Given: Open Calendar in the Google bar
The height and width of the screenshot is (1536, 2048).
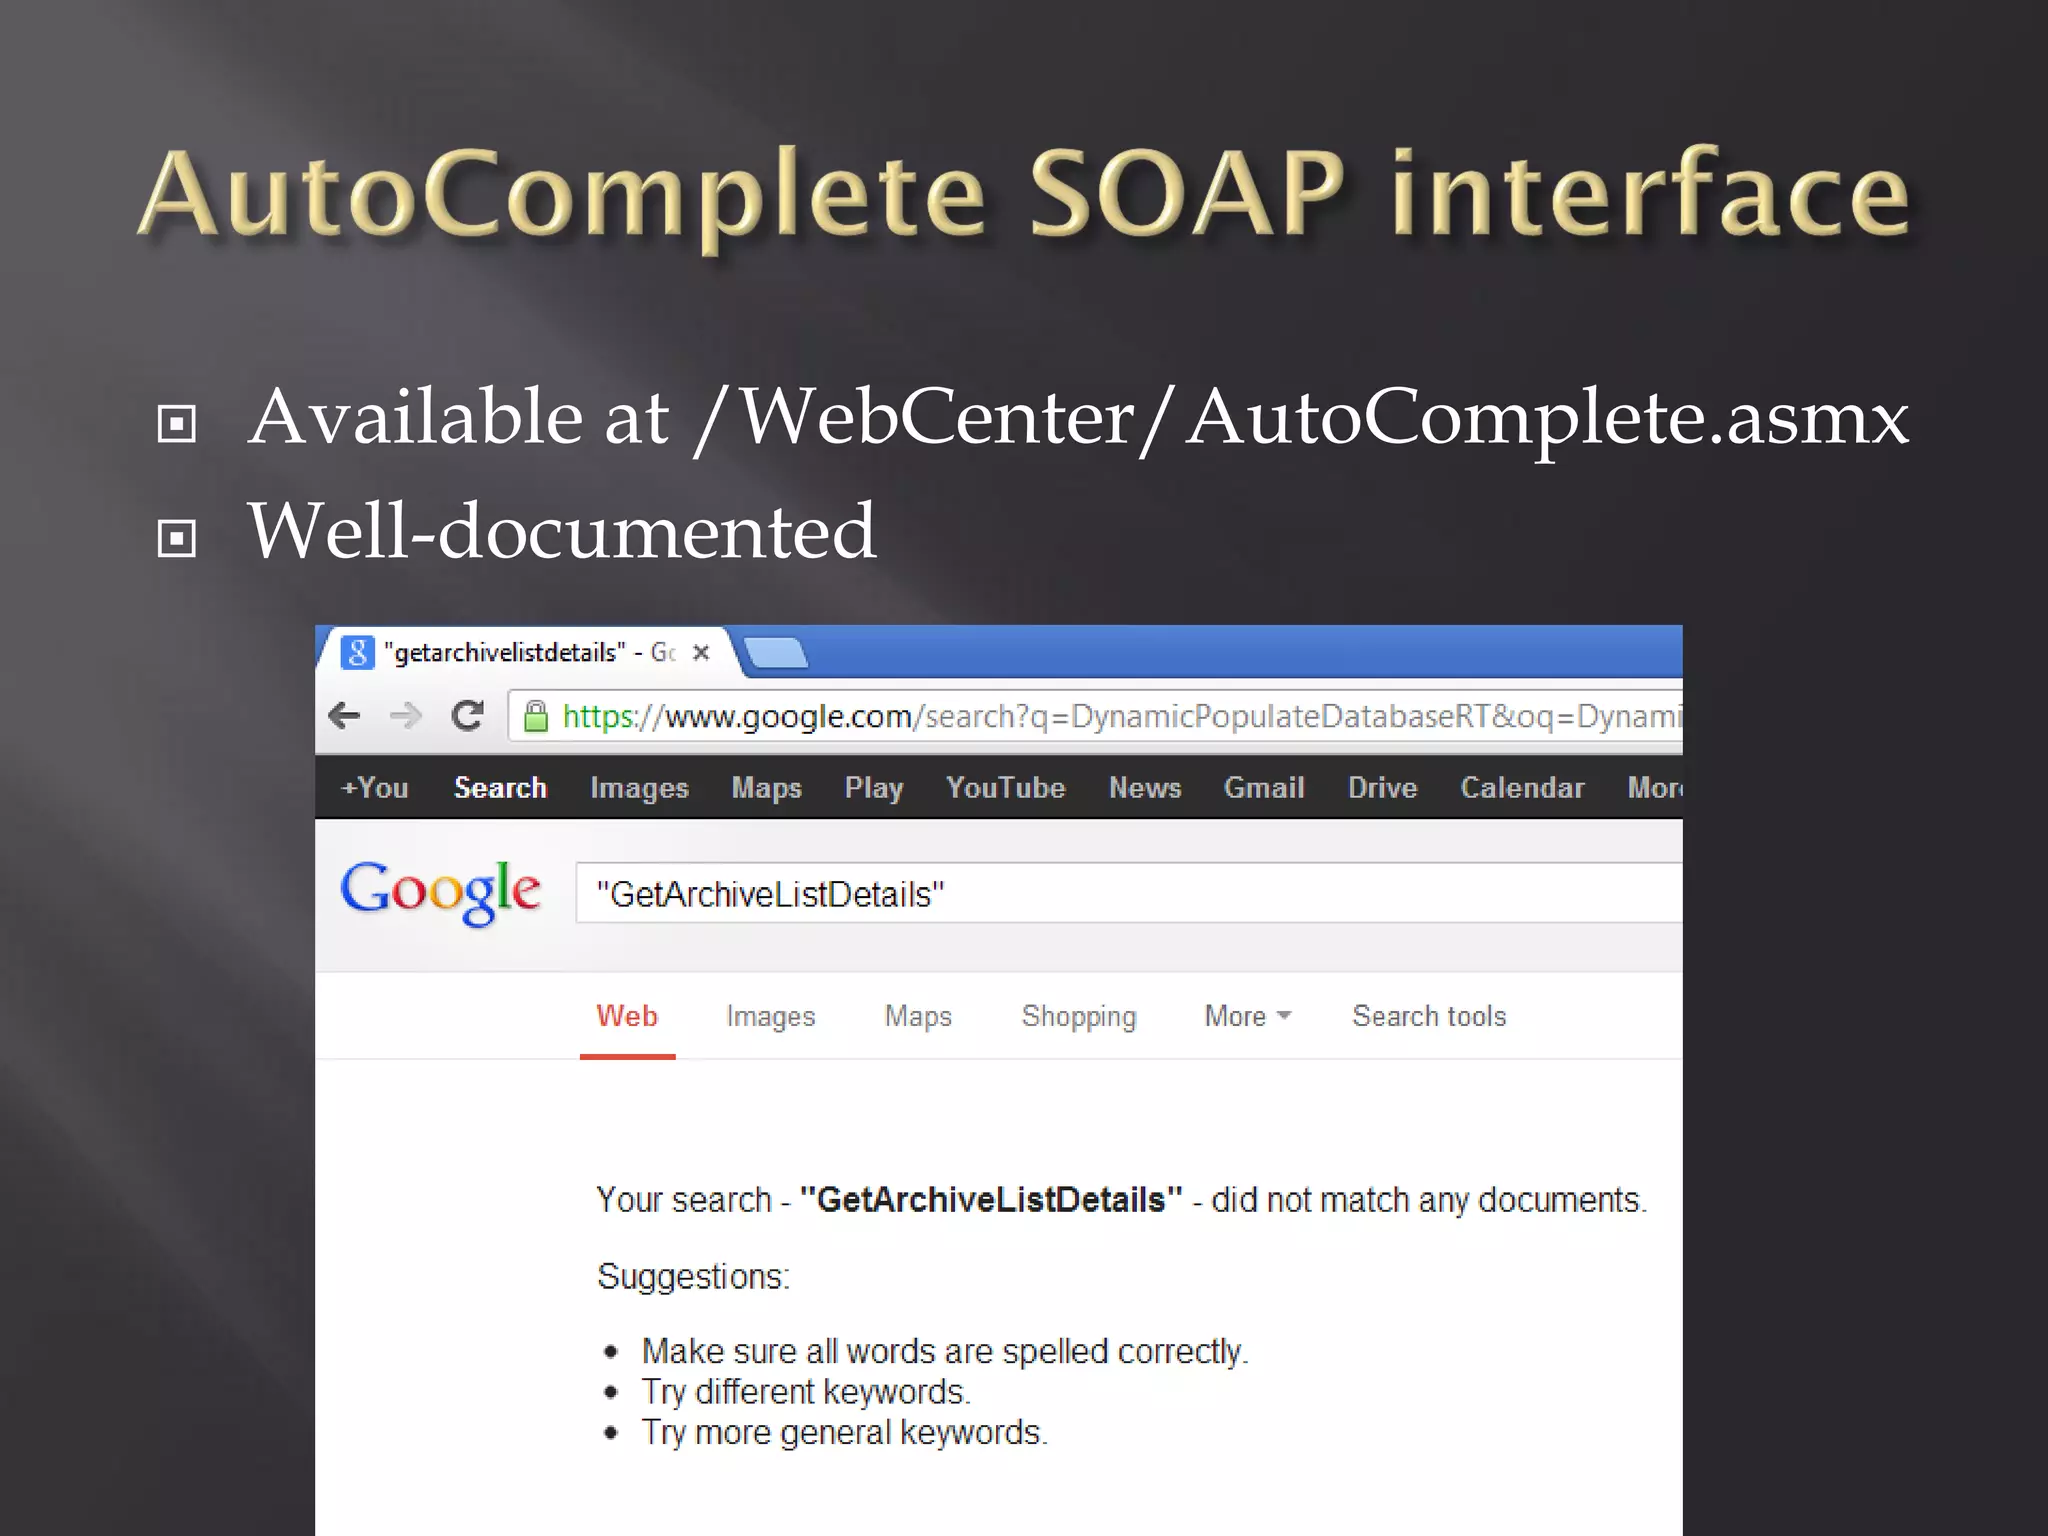Looking at the screenshot, I should tap(1522, 788).
